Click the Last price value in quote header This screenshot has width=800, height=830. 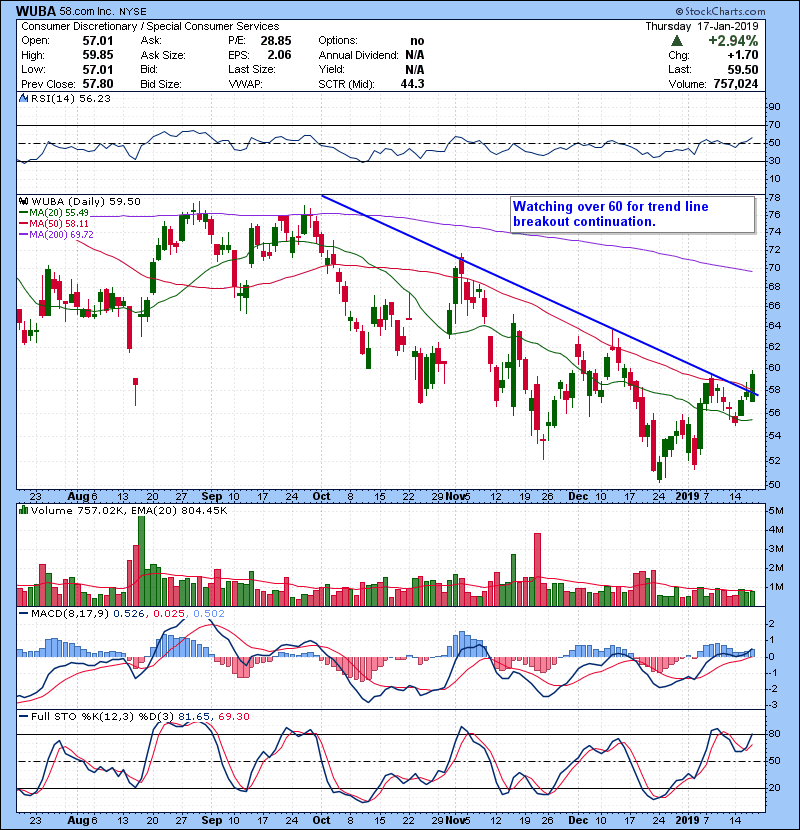pyautogui.click(x=742, y=69)
